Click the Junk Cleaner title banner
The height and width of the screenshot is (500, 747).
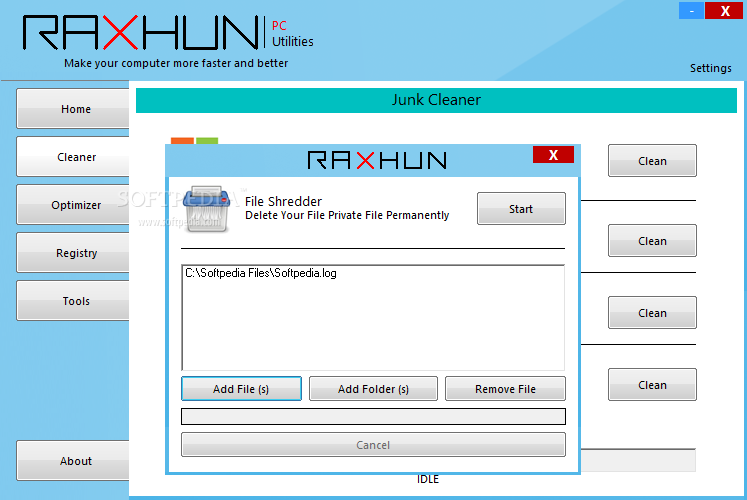(436, 100)
